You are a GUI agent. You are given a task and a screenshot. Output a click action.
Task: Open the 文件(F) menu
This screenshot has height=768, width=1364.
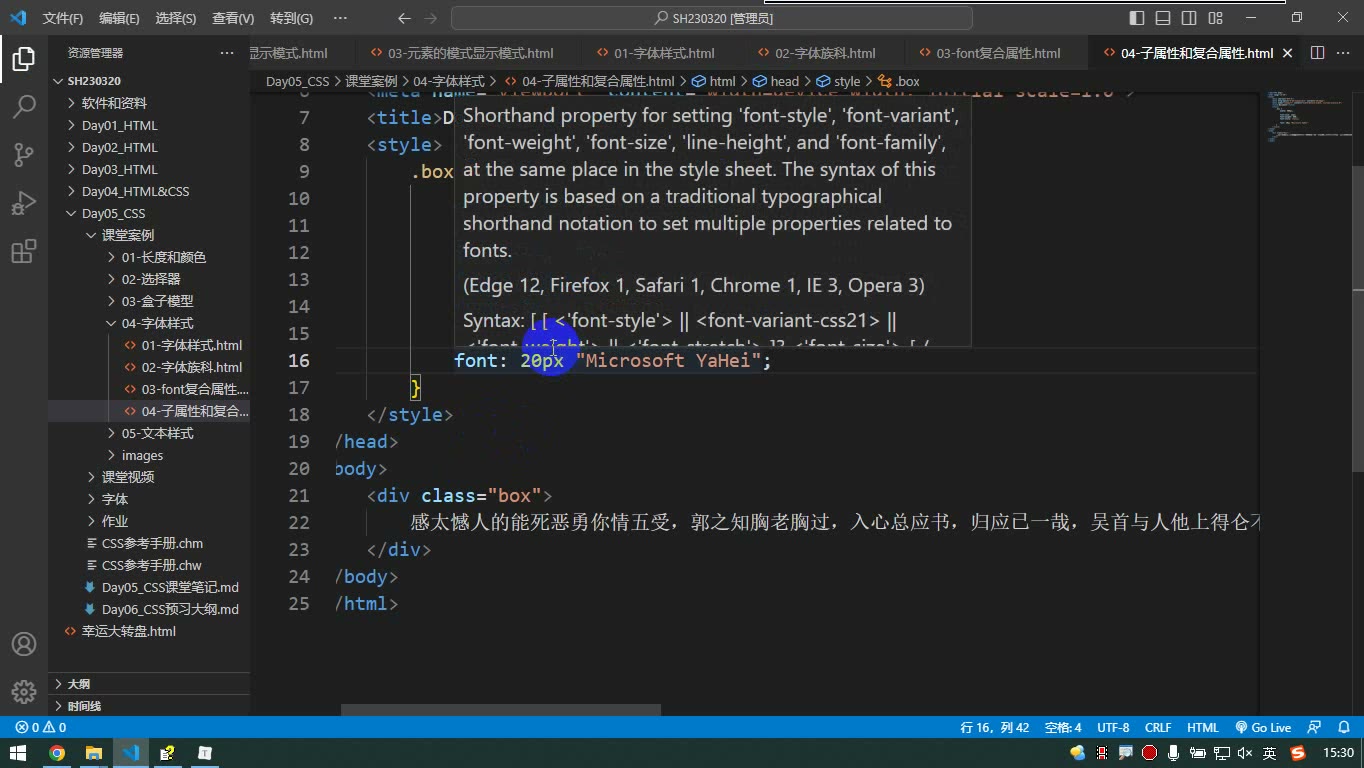click(63, 18)
